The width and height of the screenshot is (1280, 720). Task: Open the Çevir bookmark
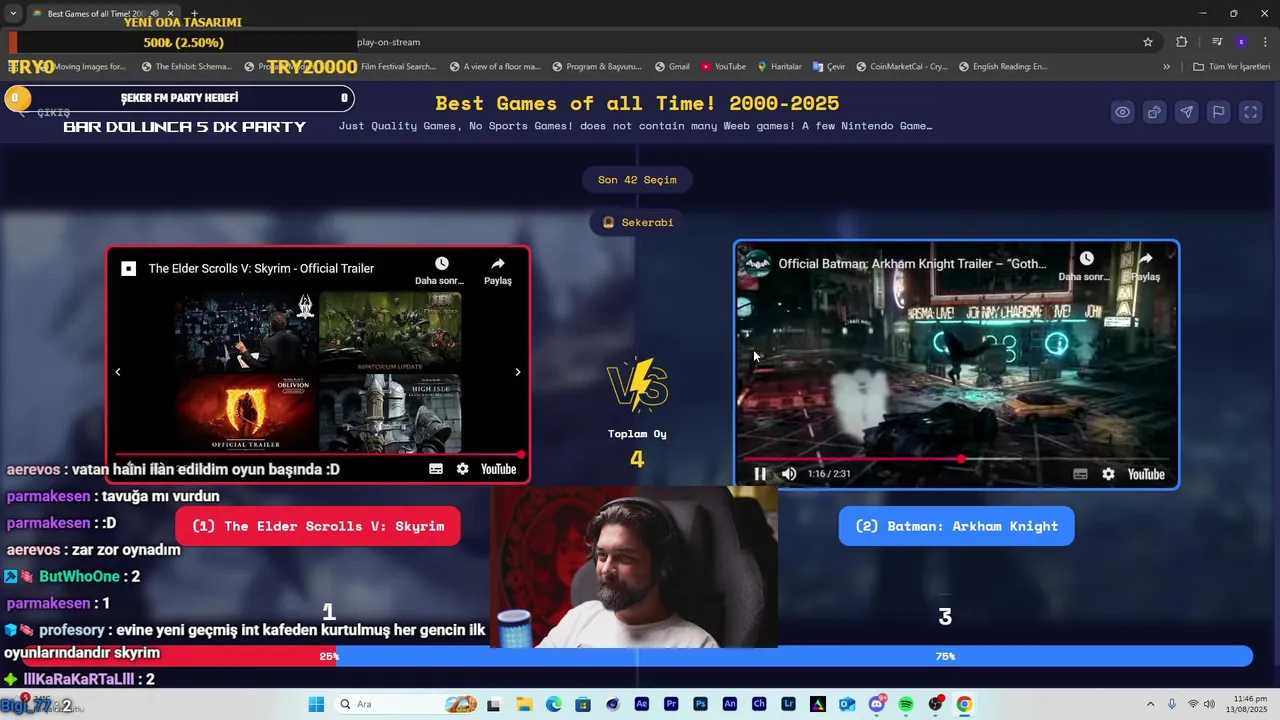[x=829, y=67]
